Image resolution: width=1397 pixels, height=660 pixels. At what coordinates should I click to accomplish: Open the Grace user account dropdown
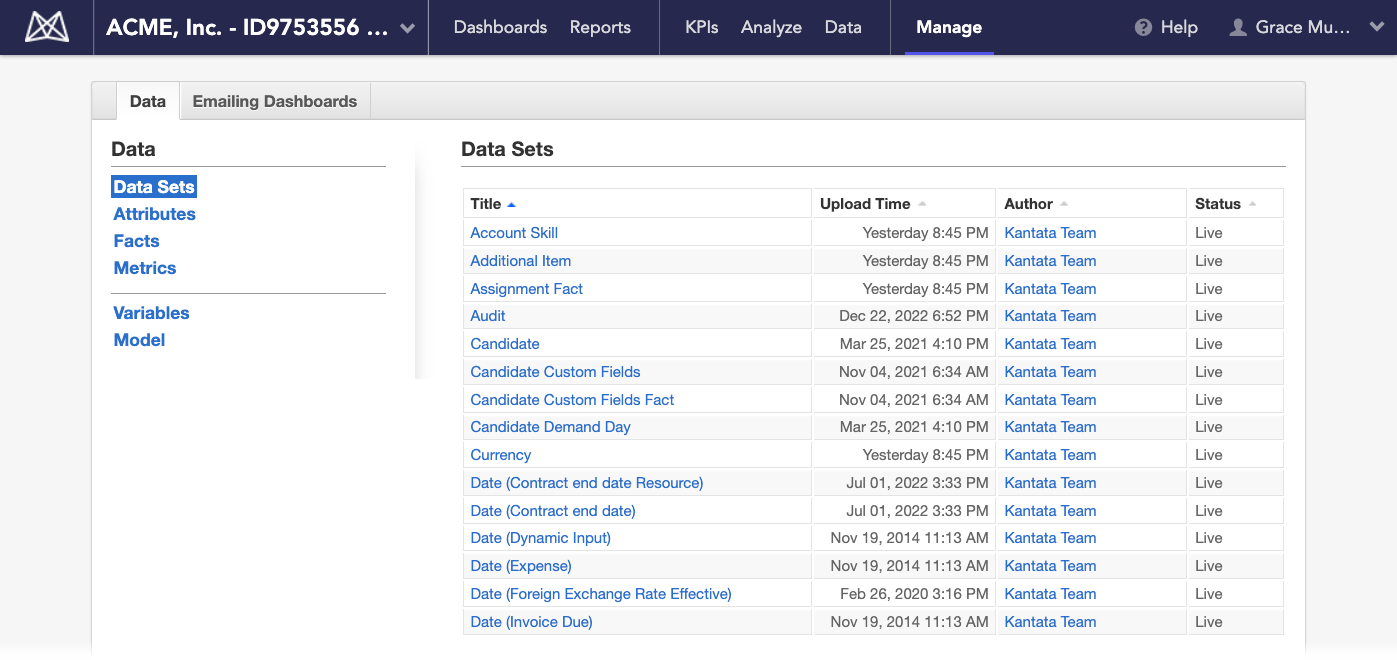click(x=1374, y=28)
